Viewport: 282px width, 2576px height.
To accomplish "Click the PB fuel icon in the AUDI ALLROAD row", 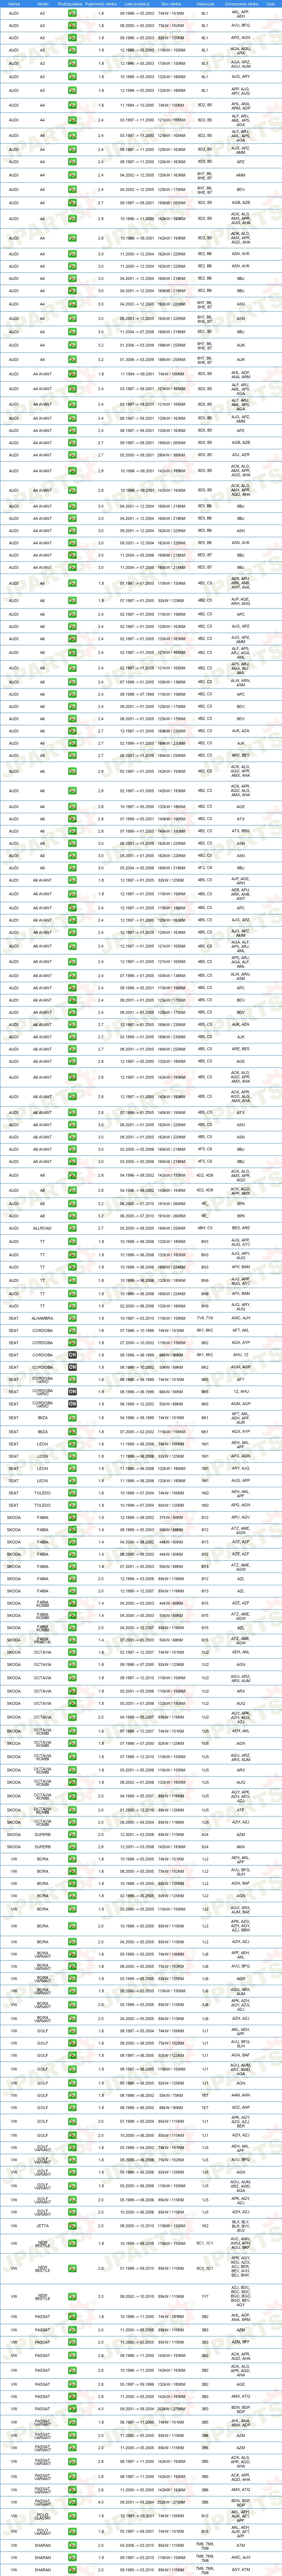I will pos(72,1227).
